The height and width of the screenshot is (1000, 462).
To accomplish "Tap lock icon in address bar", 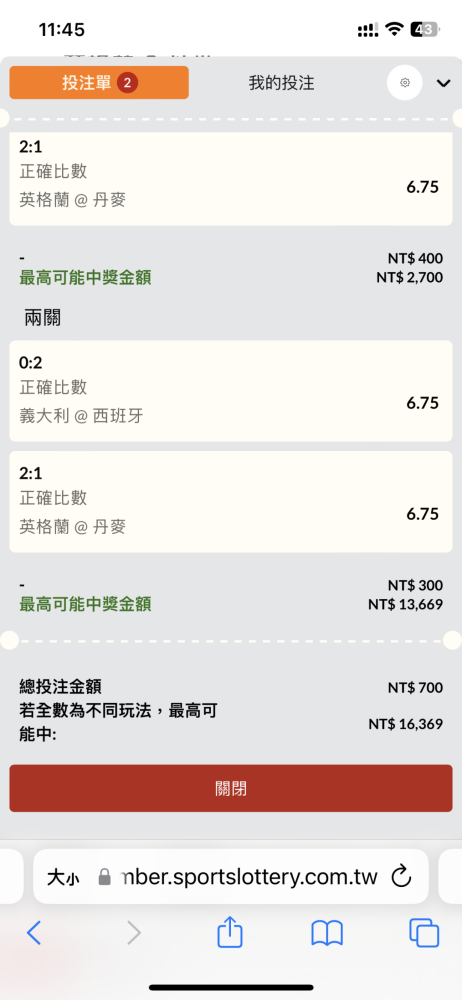I will [105, 878].
